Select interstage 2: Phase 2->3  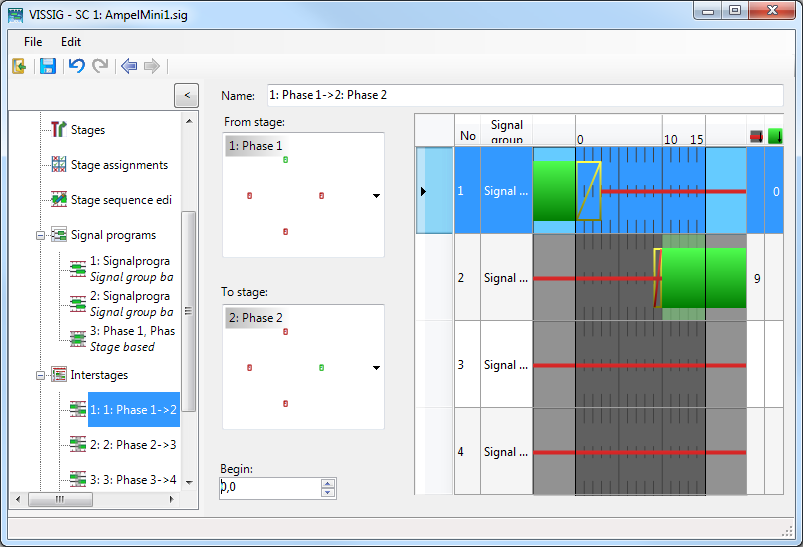[x=132, y=444]
